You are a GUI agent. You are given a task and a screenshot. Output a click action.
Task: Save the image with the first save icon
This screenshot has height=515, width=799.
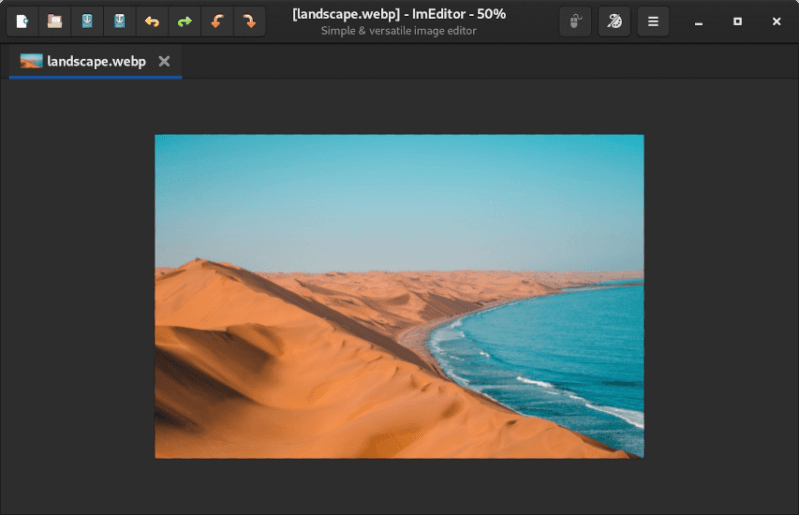click(x=87, y=21)
